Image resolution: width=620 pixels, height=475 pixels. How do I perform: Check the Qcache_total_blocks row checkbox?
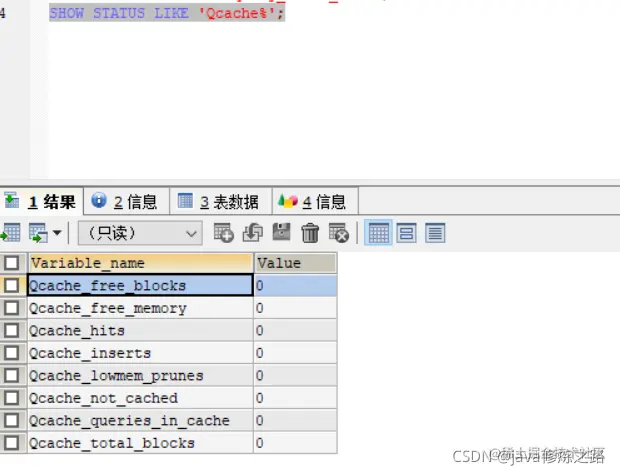pos(11,443)
